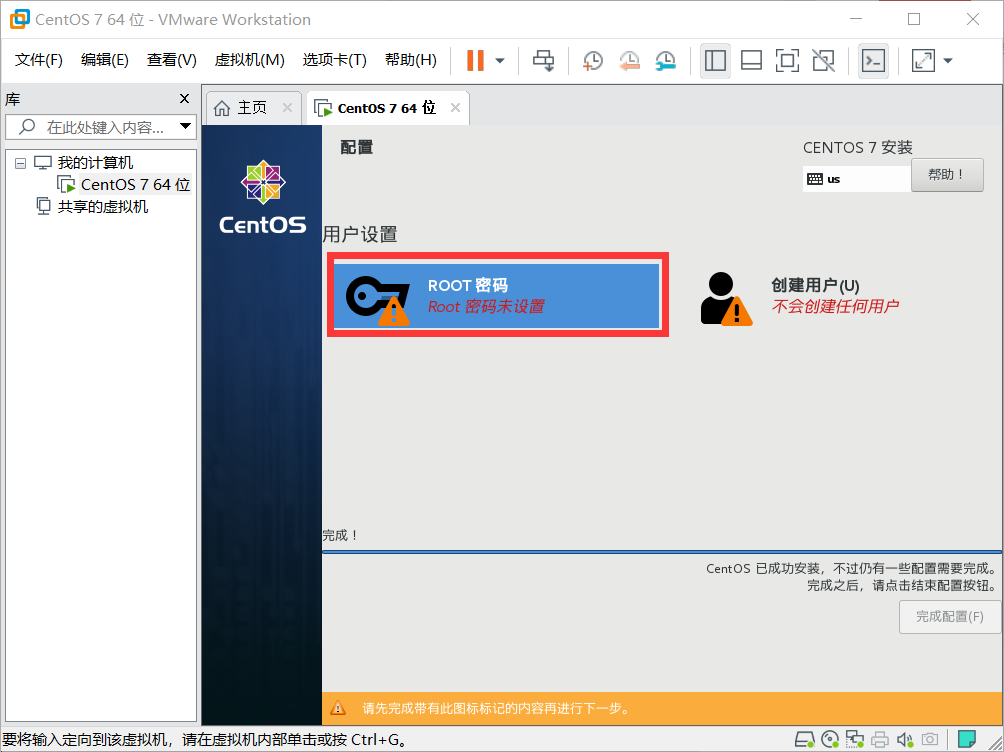Open the 帮助(H) menu

click(410, 60)
